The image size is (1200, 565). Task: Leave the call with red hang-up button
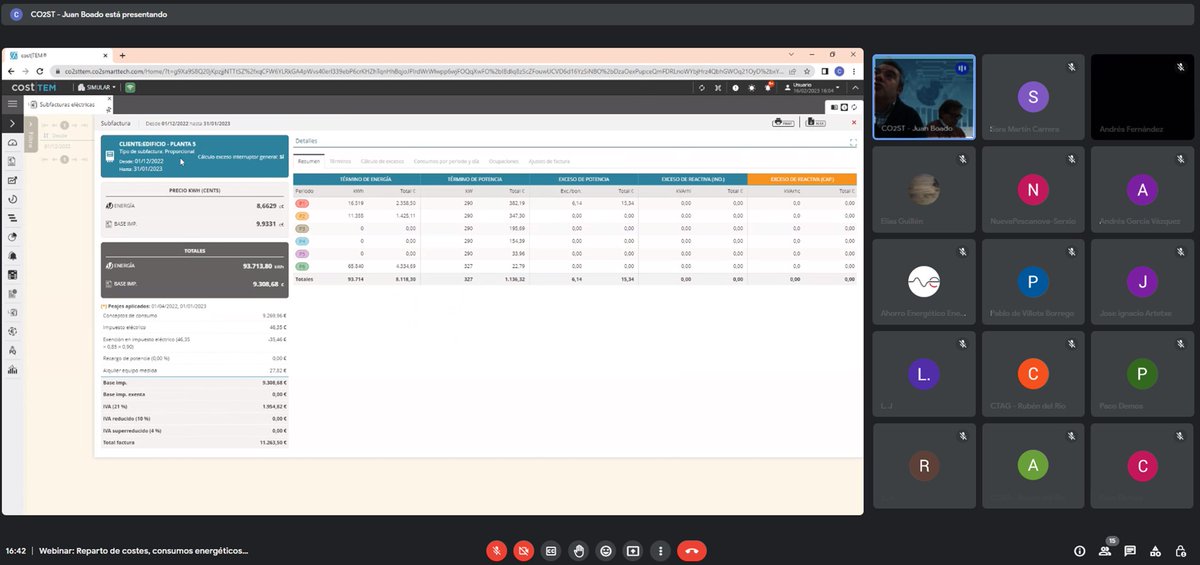click(x=692, y=550)
